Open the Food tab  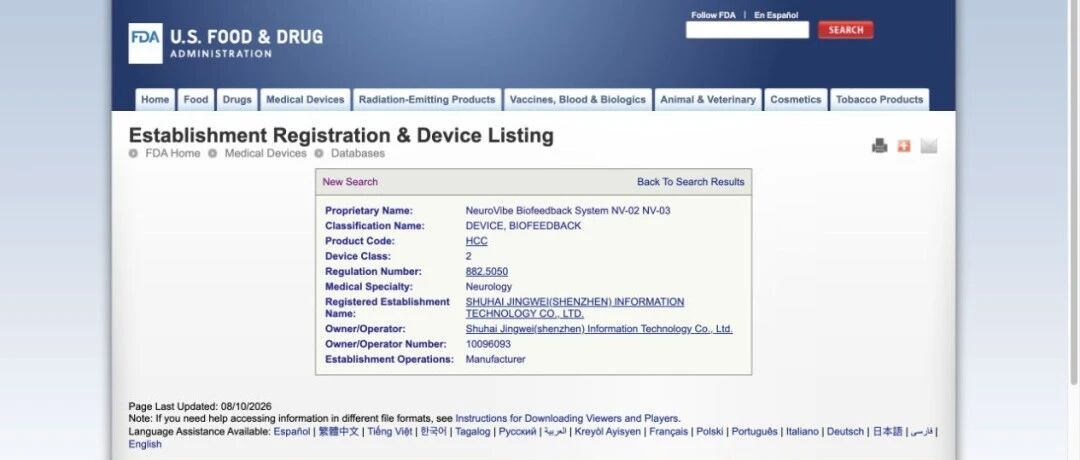click(x=196, y=99)
